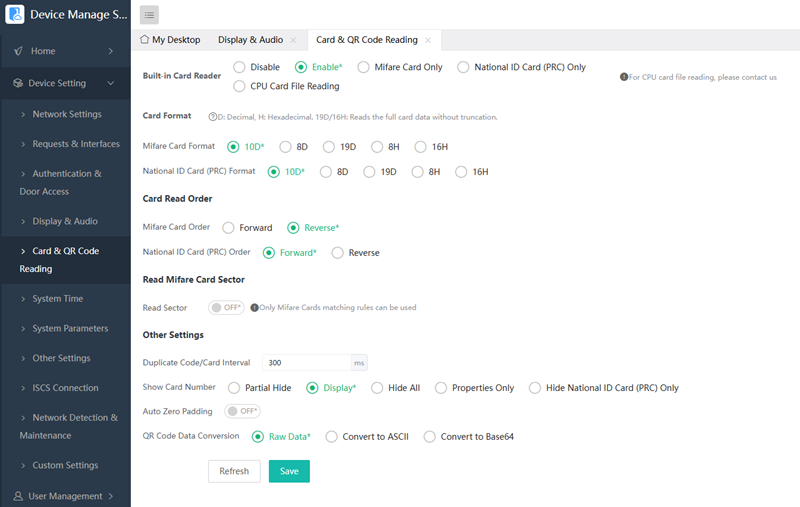This screenshot has height=507, width=800.
Task: Click the User Management person icon
Action: click(18, 496)
